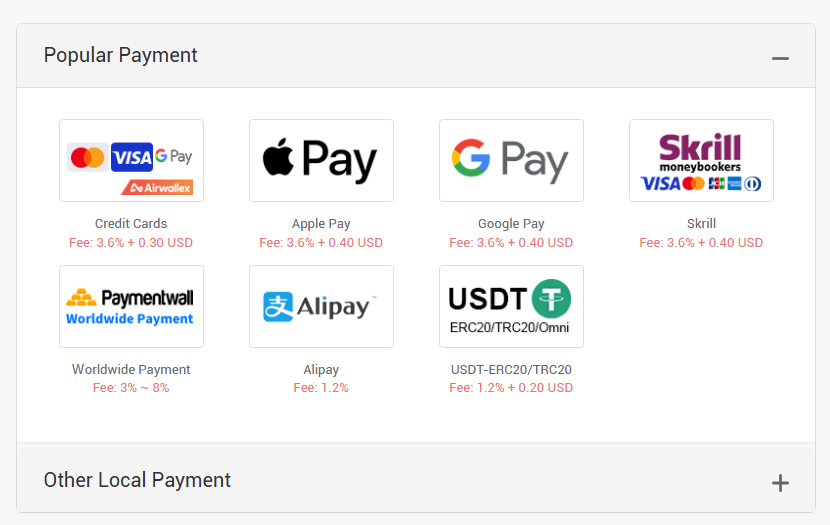Click the Worldwide Payment fee 3% ~ 8% text

pyautogui.click(x=131, y=388)
